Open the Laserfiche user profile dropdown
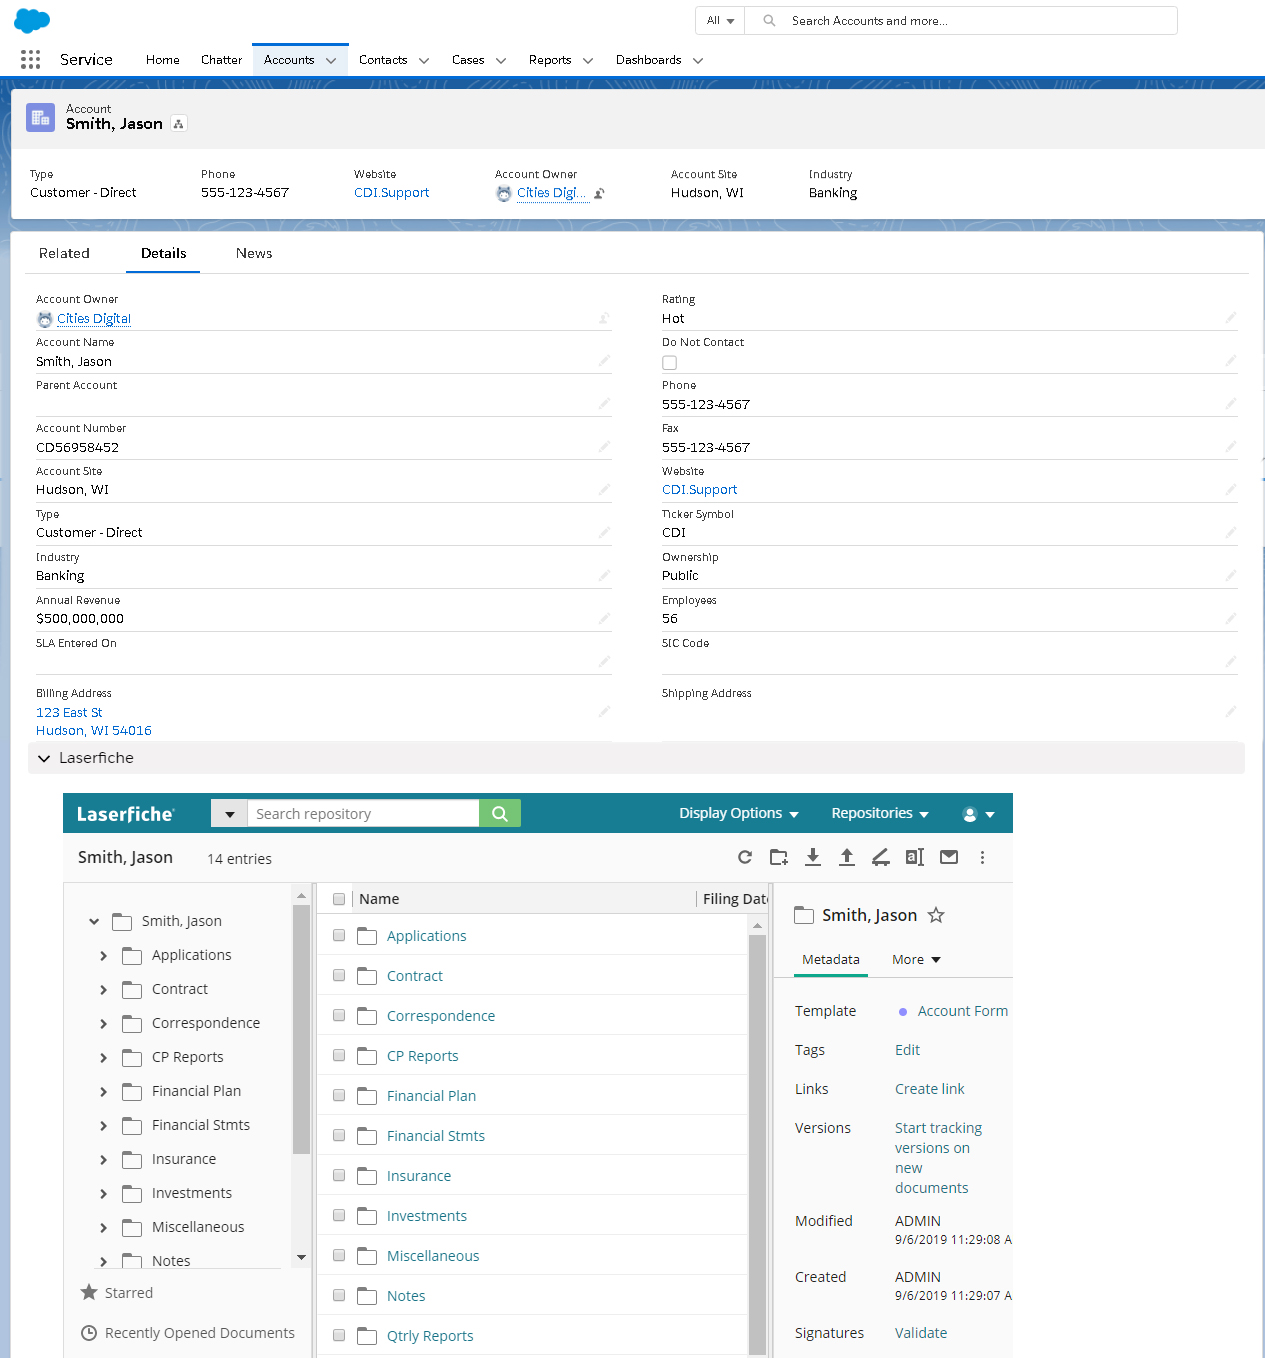Screen dimensions: 1265x1358 click(979, 814)
